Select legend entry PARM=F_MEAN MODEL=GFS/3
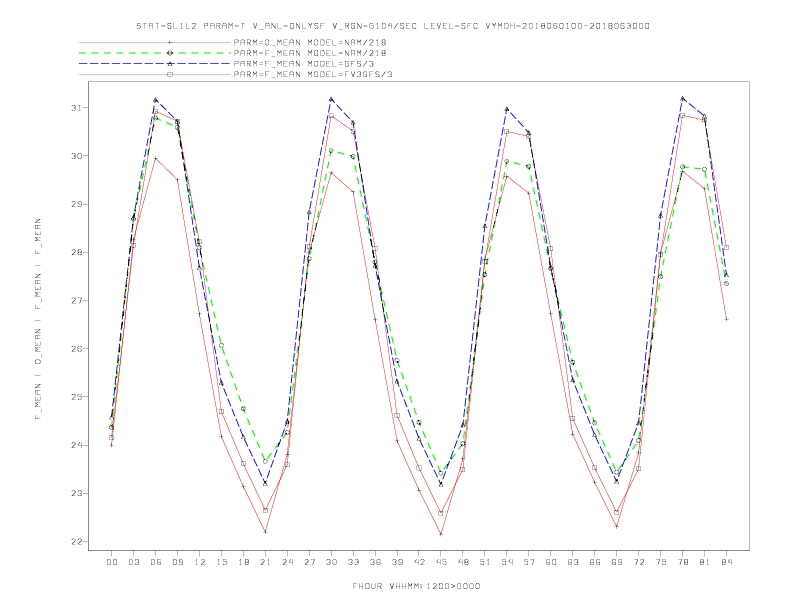 (304, 64)
